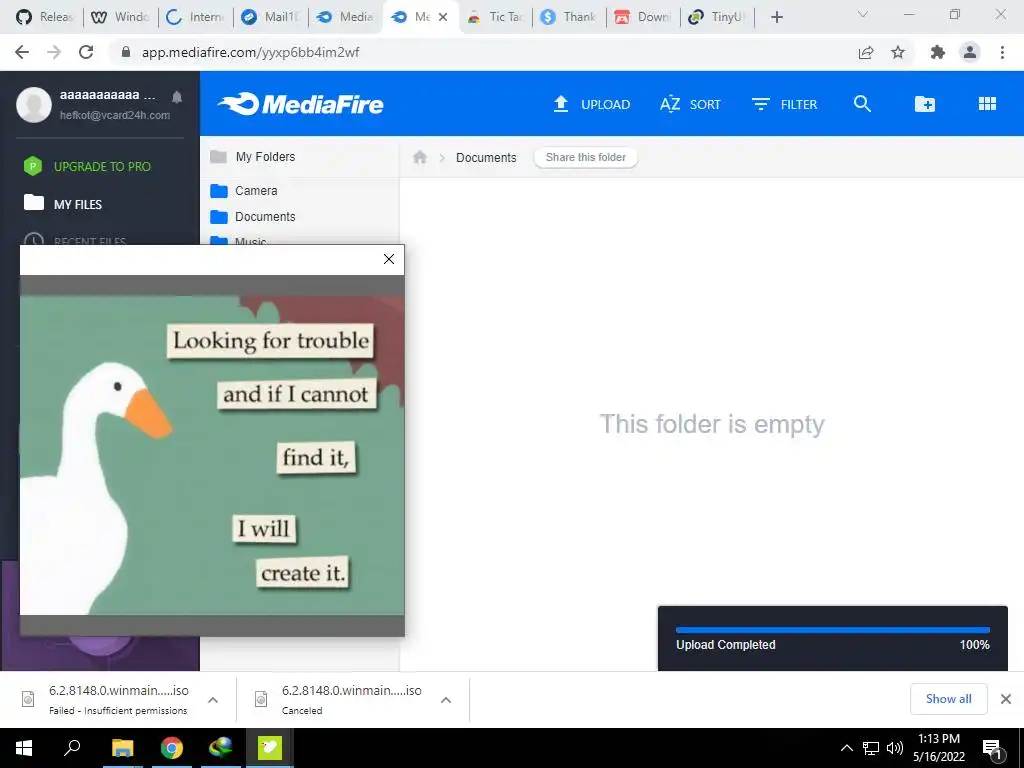Open notifications bell icon
1024x768 pixels.
click(x=176, y=97)
